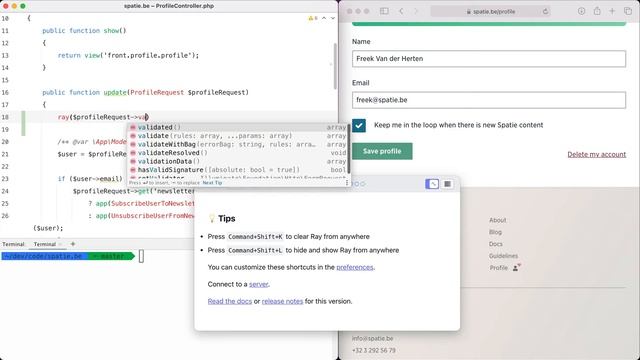Screen dimensions: 640x360
Task: Switch to the first Terminal tab
Action: (13, 244)
